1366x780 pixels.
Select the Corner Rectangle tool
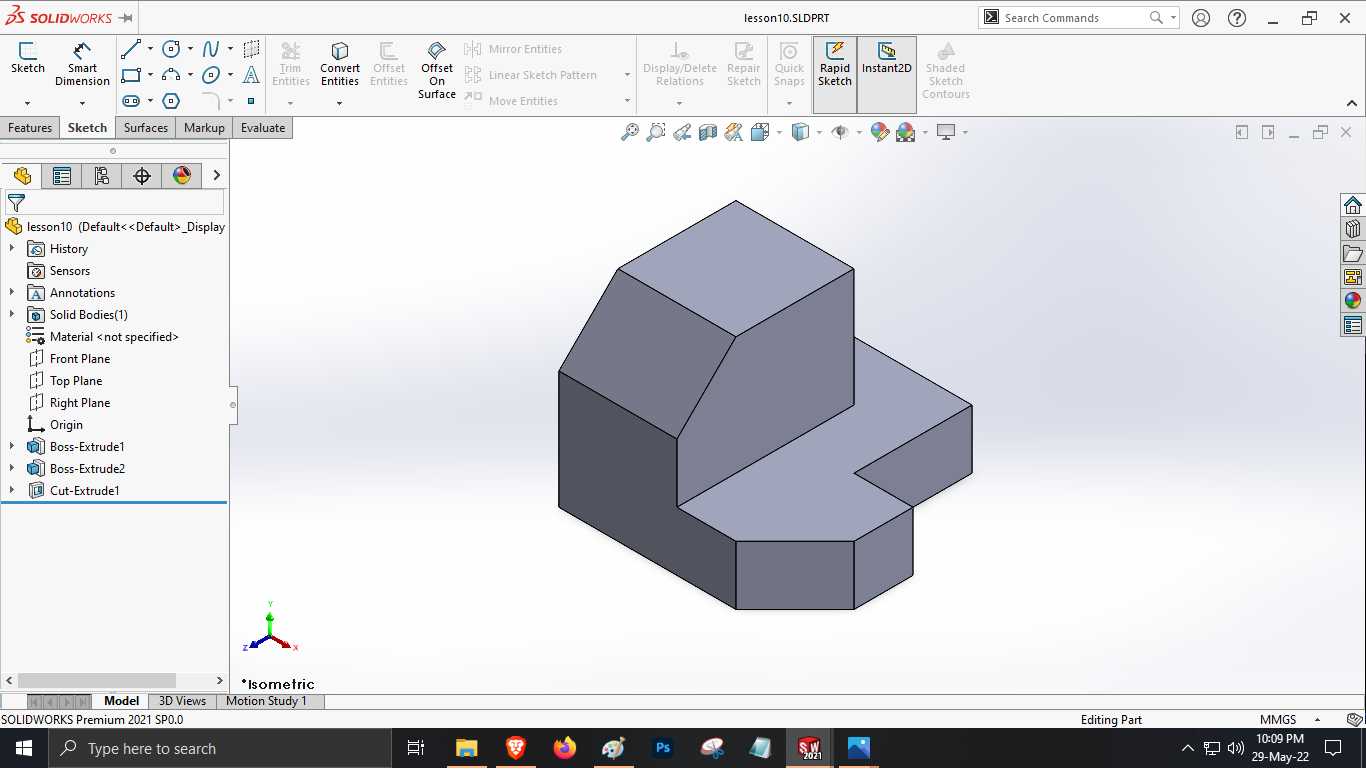[x=130, y=75]
